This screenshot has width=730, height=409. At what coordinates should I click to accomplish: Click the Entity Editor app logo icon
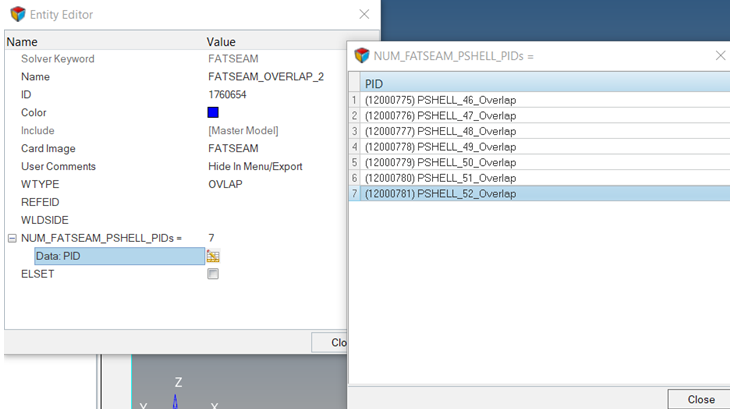(17, 14)
